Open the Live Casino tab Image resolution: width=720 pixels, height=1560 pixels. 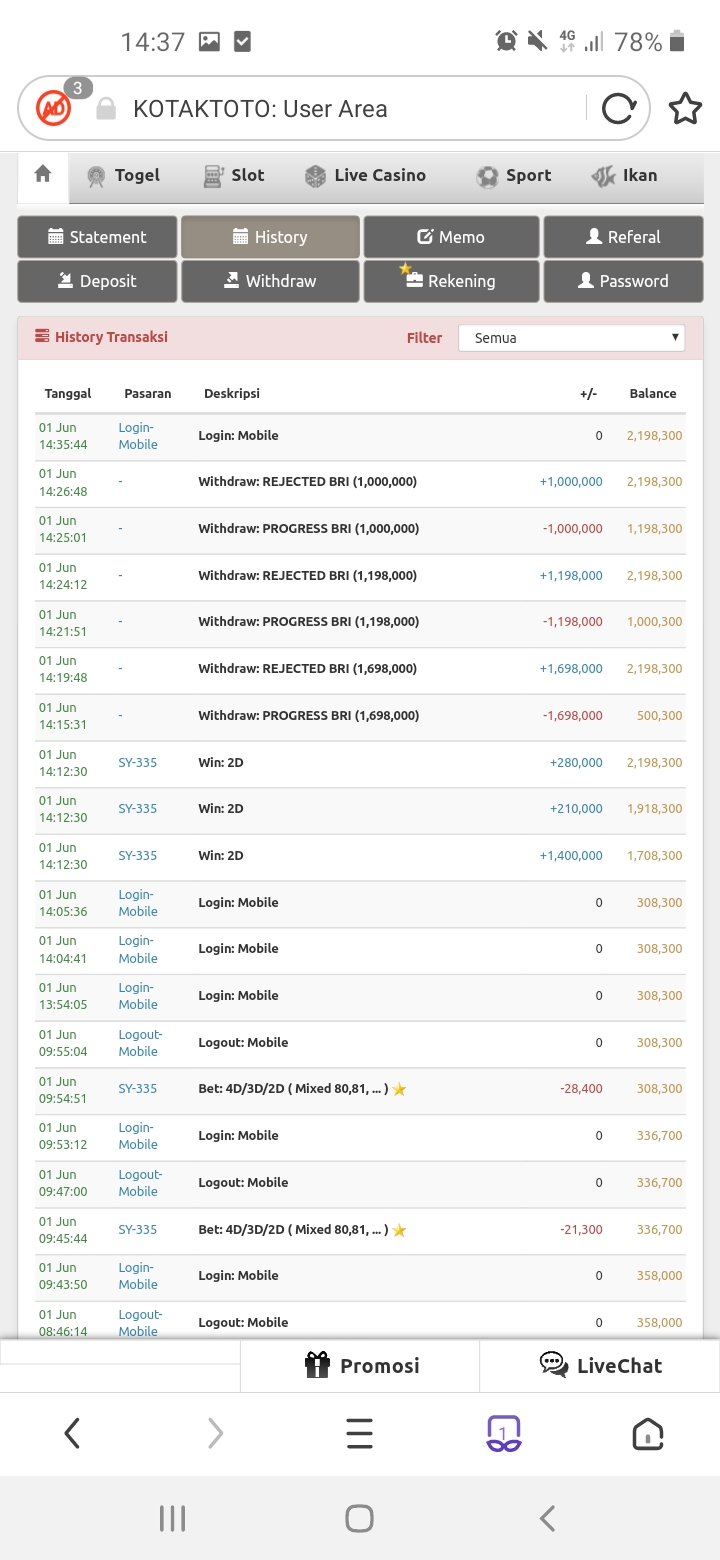click(x=366, y=176)
